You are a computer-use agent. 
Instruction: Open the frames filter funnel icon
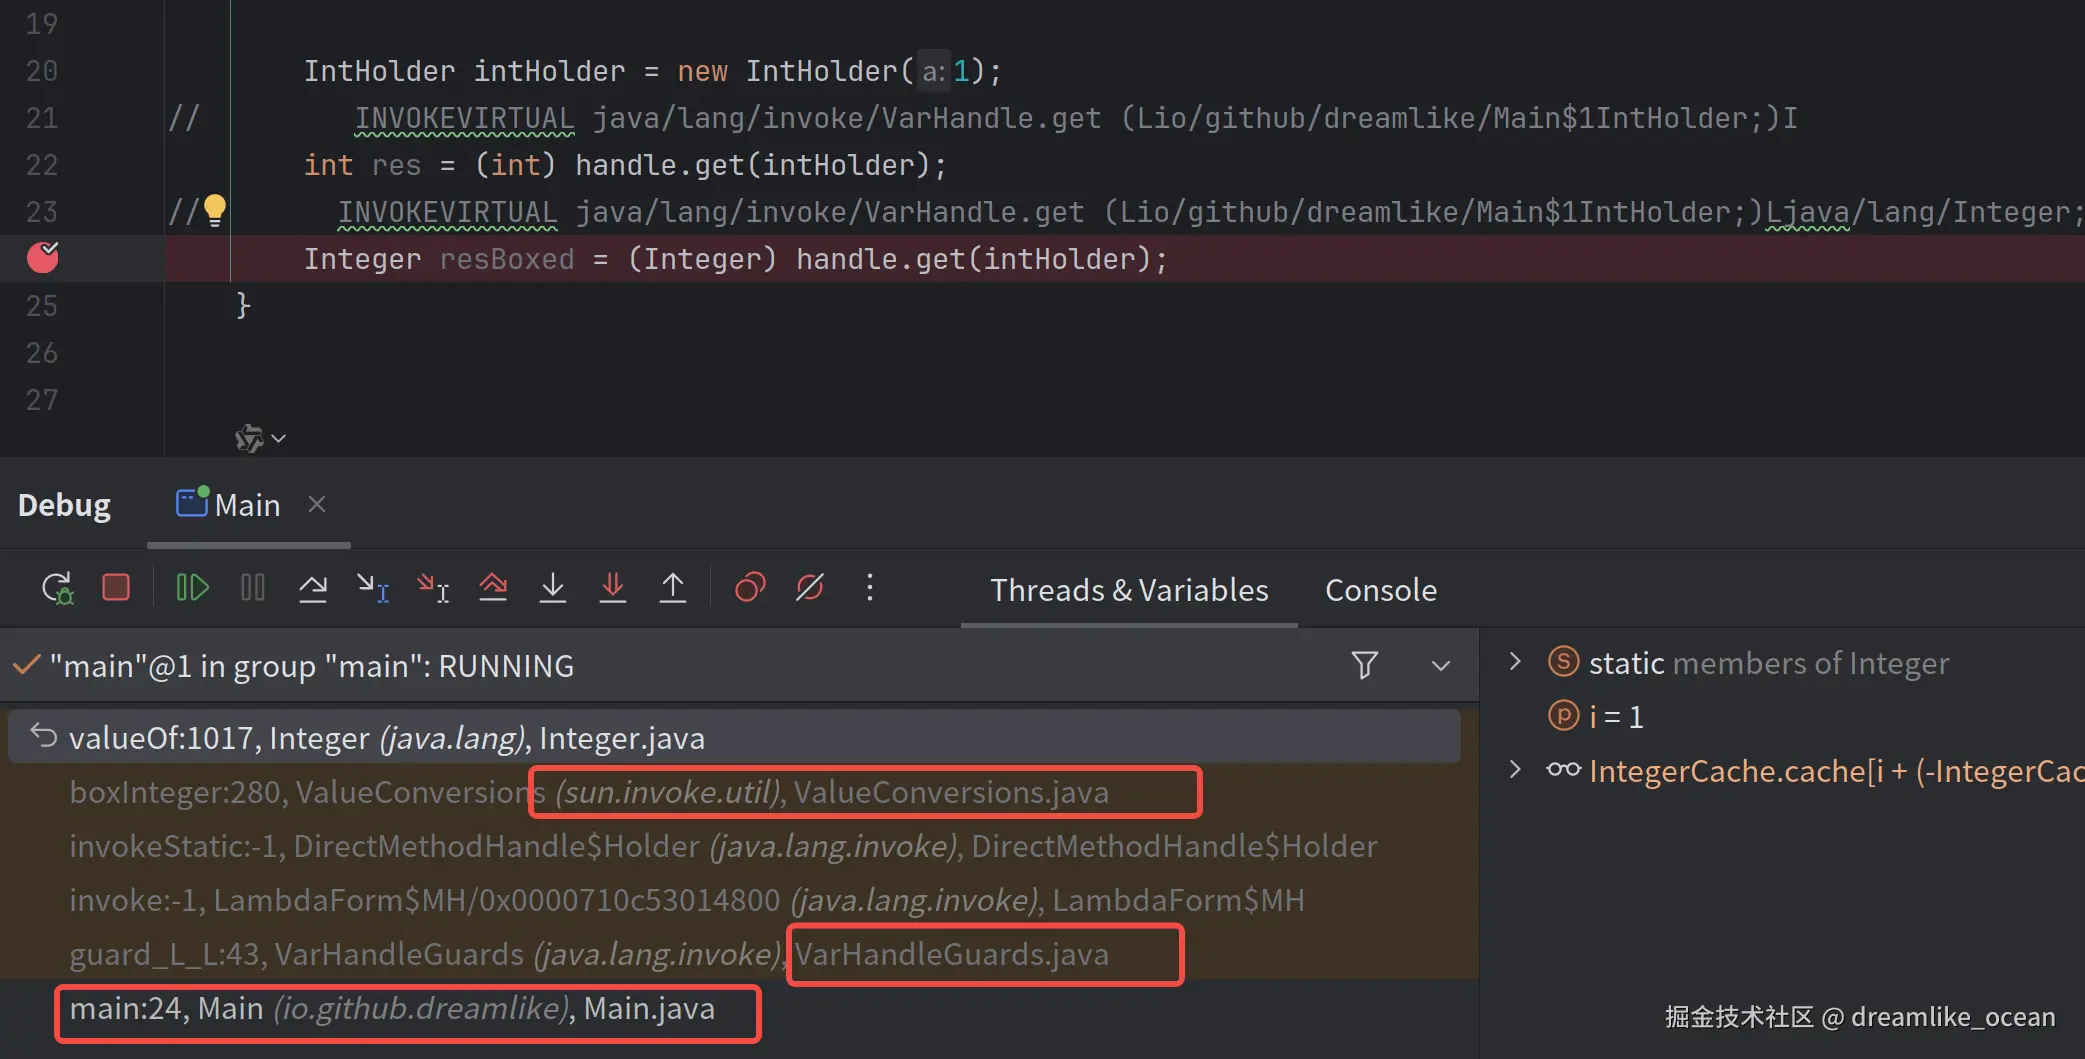pyautogui.click(x=1365, y=665)
